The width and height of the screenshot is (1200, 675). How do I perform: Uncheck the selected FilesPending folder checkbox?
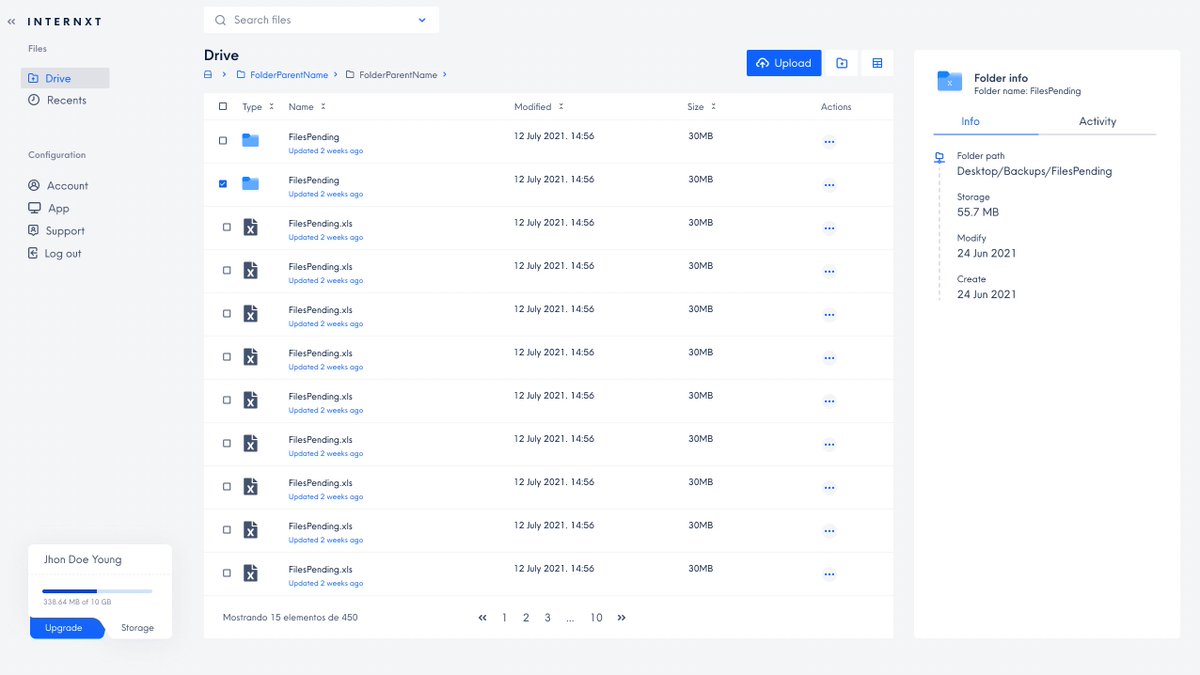tap(223, 184)
